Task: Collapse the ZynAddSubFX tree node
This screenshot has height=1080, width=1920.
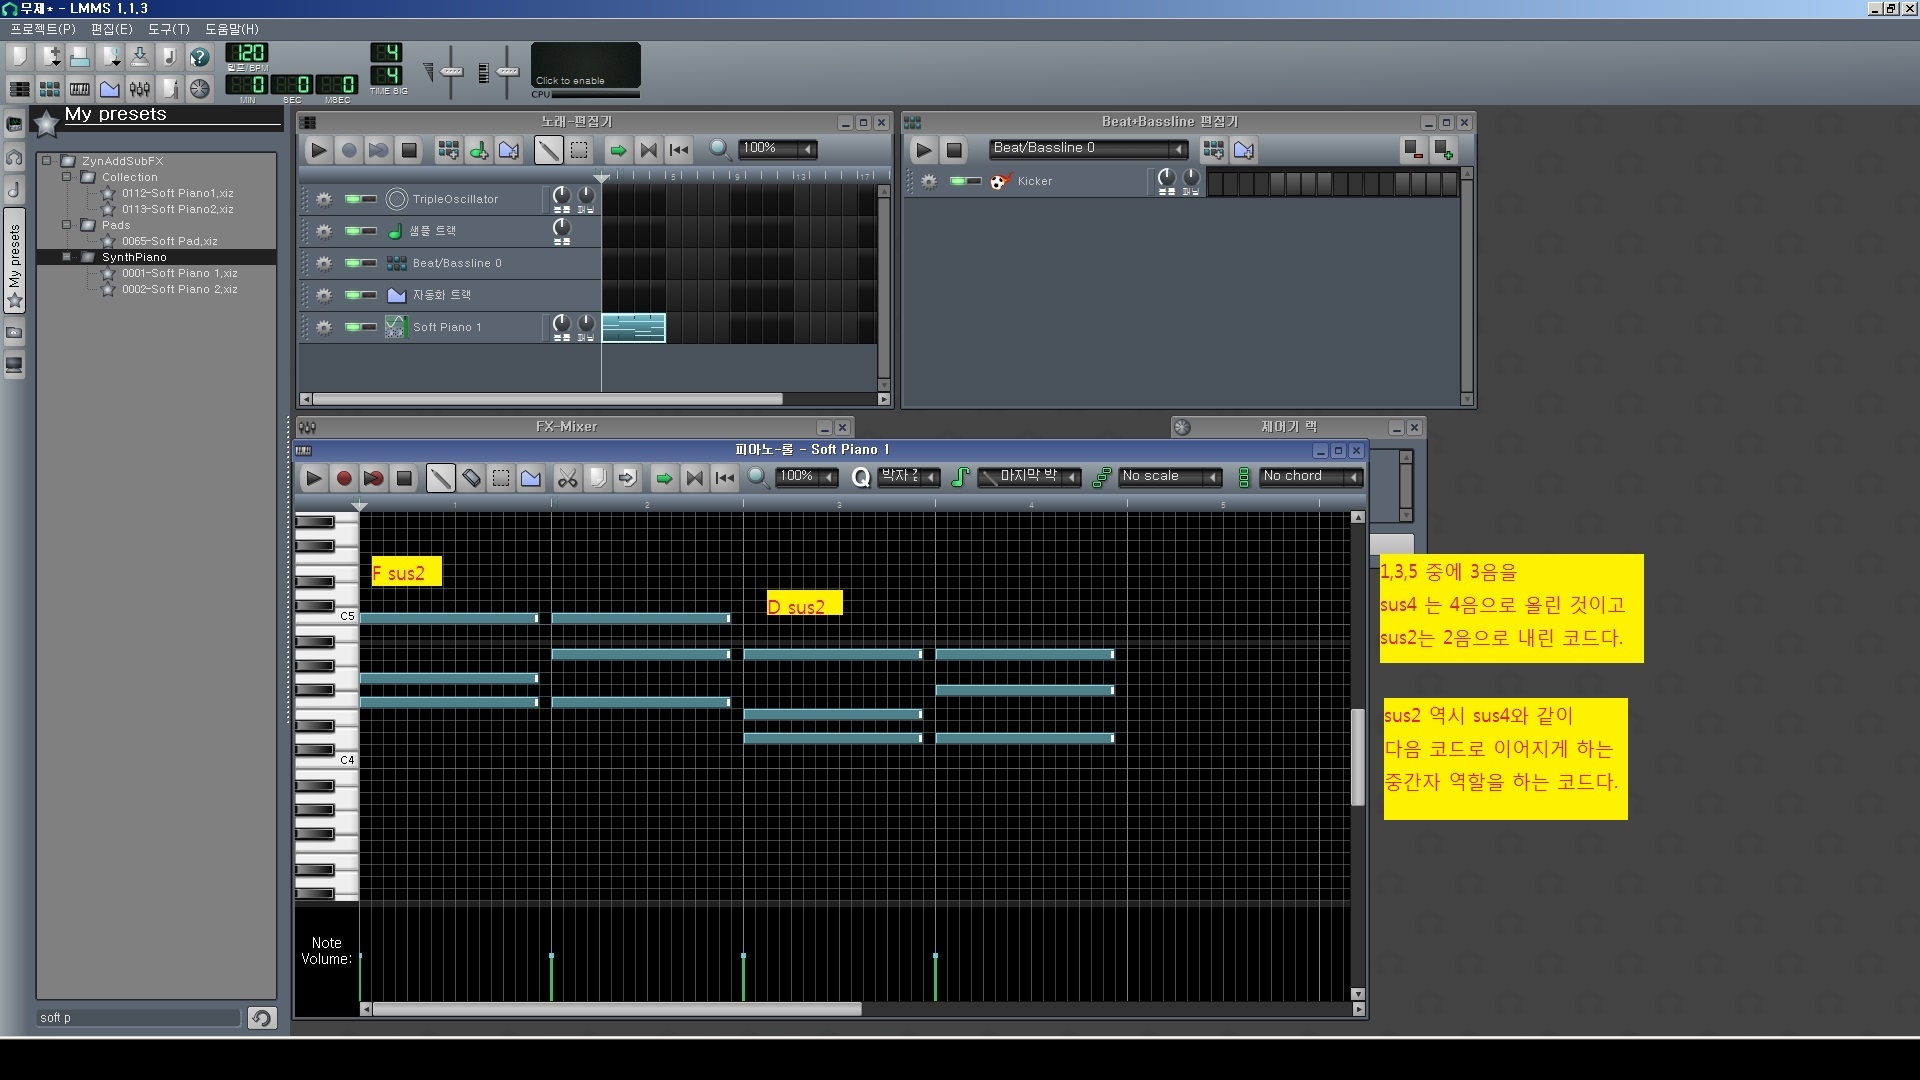Action: 46,160
